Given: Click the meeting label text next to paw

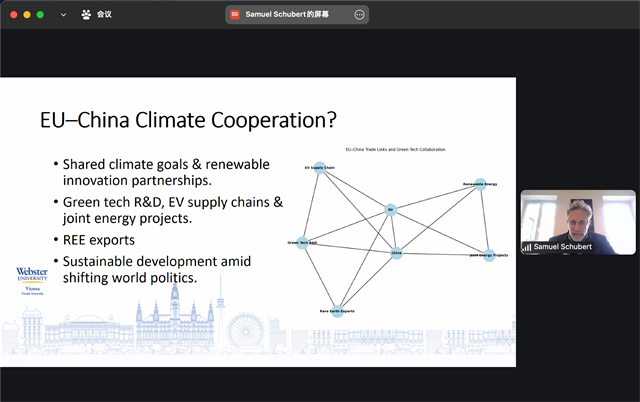Looking at the screenshot, I should click(104, 15).
